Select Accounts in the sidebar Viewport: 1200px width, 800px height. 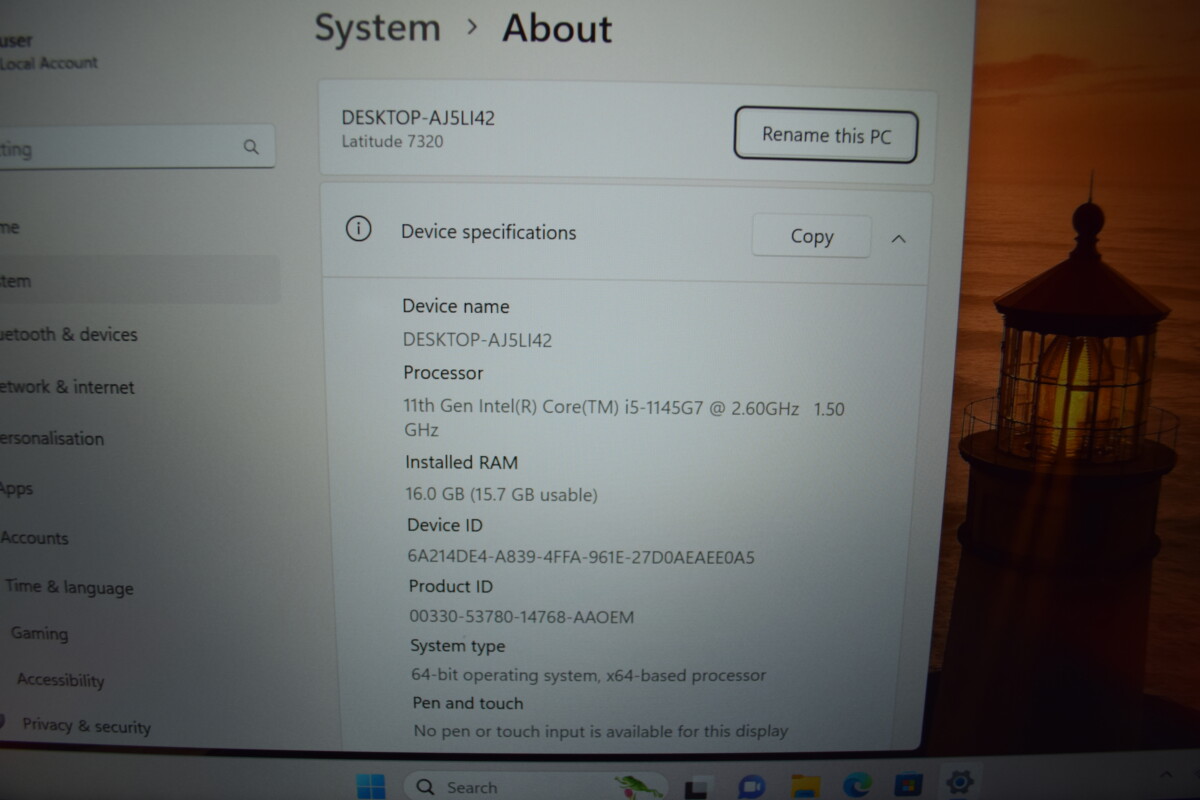pos(35,538)
